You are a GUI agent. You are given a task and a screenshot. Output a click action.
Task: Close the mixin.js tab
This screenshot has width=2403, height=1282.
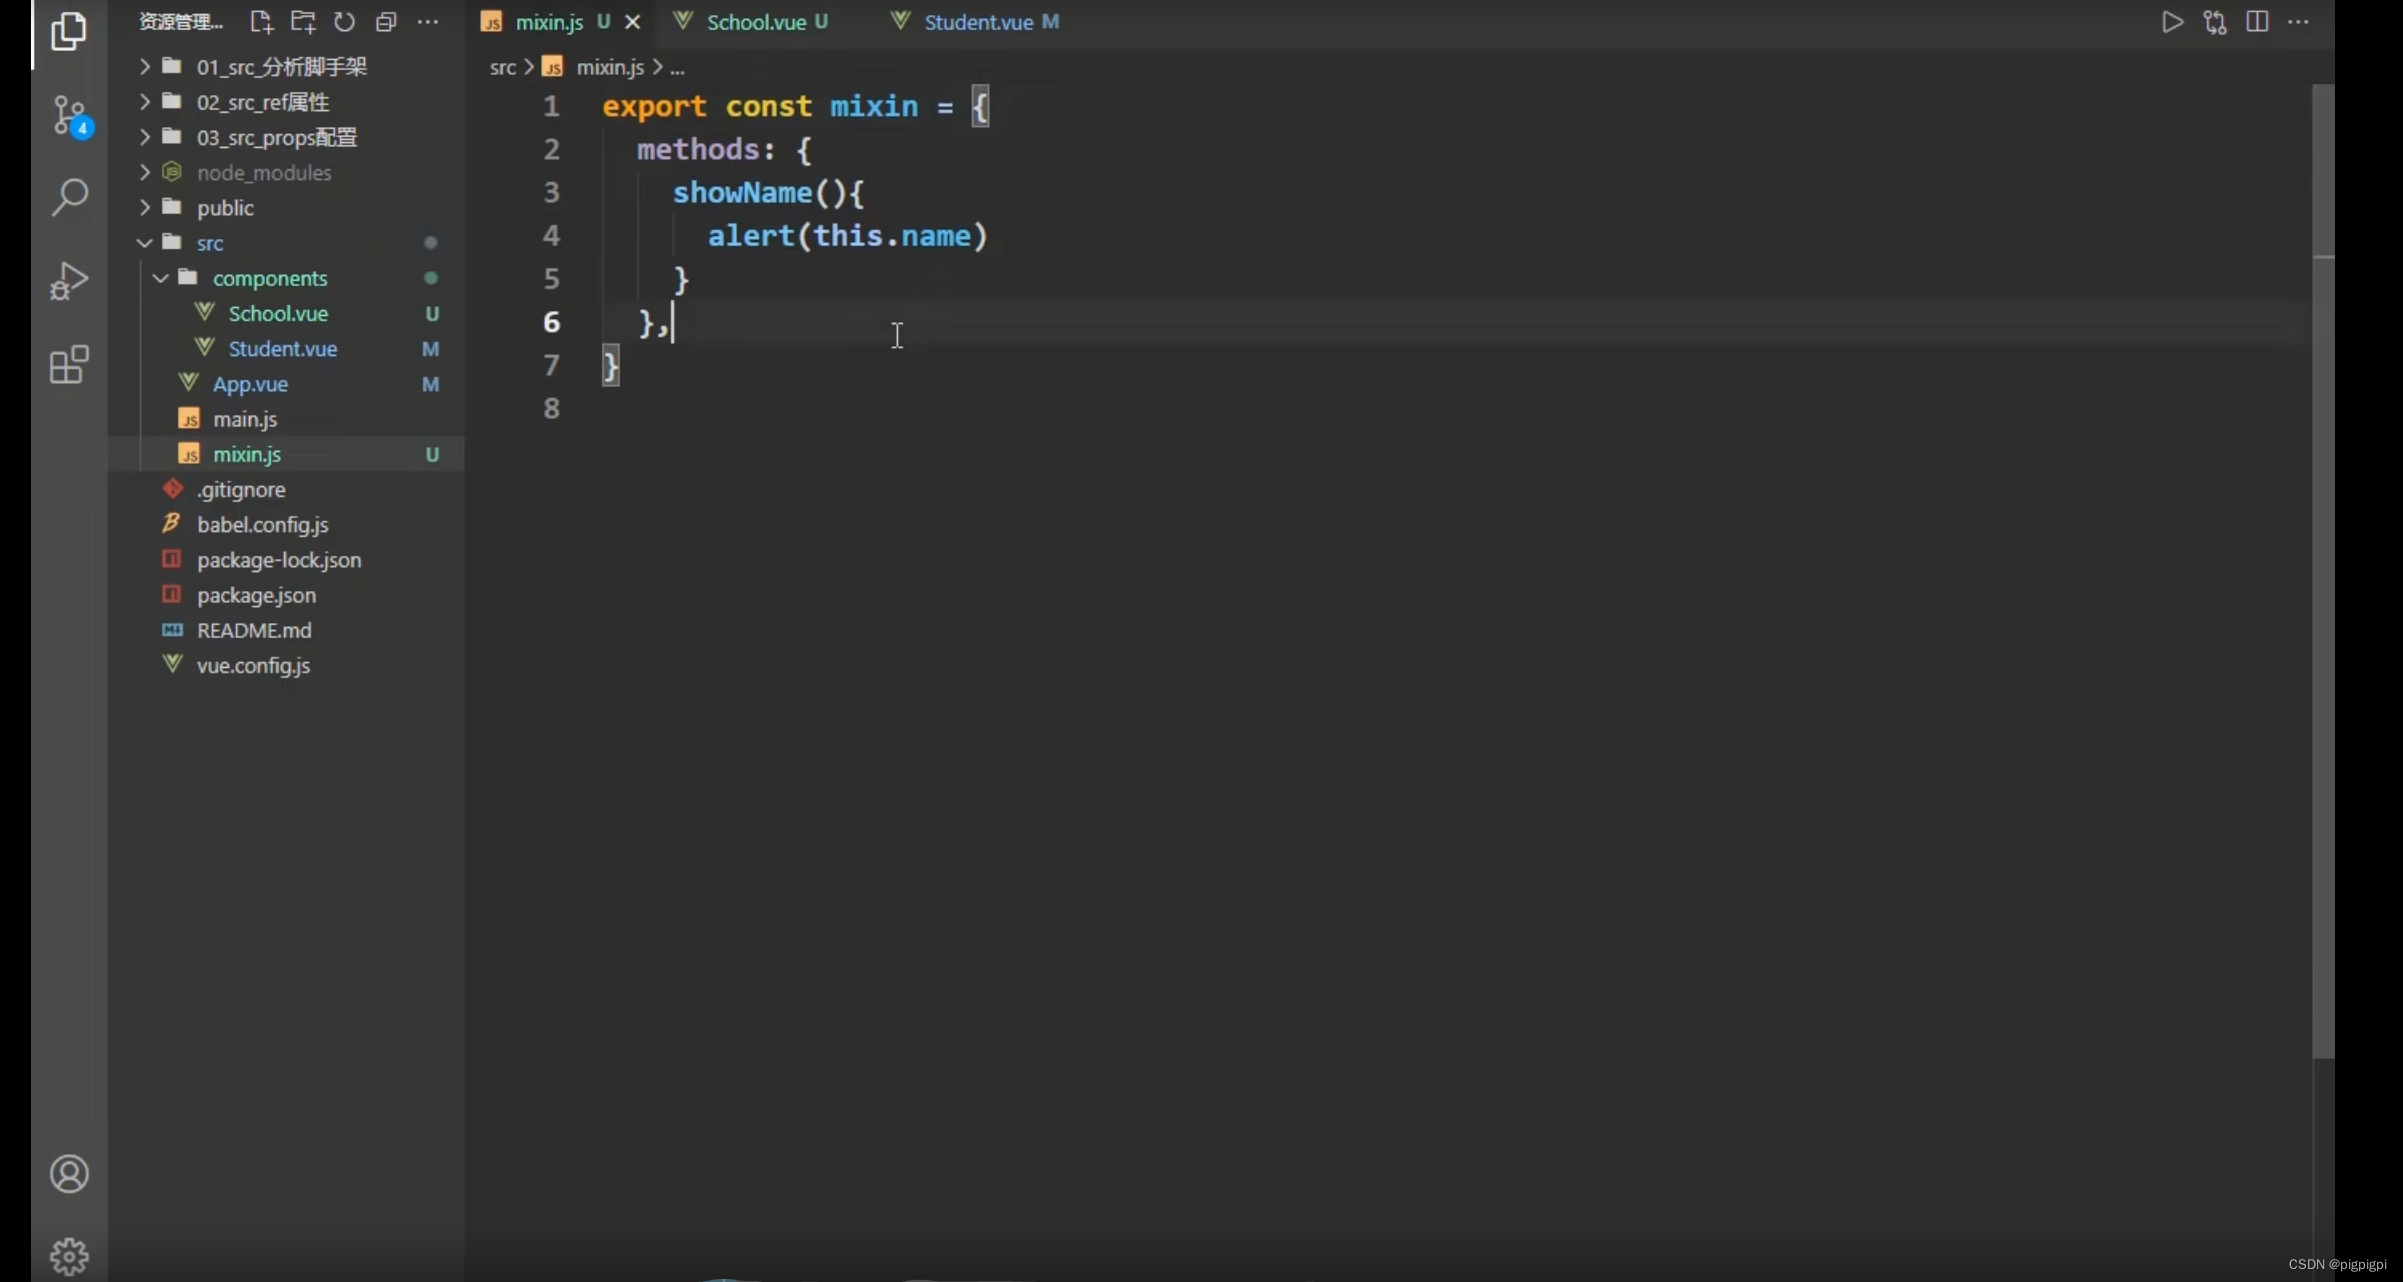point(632,22)
